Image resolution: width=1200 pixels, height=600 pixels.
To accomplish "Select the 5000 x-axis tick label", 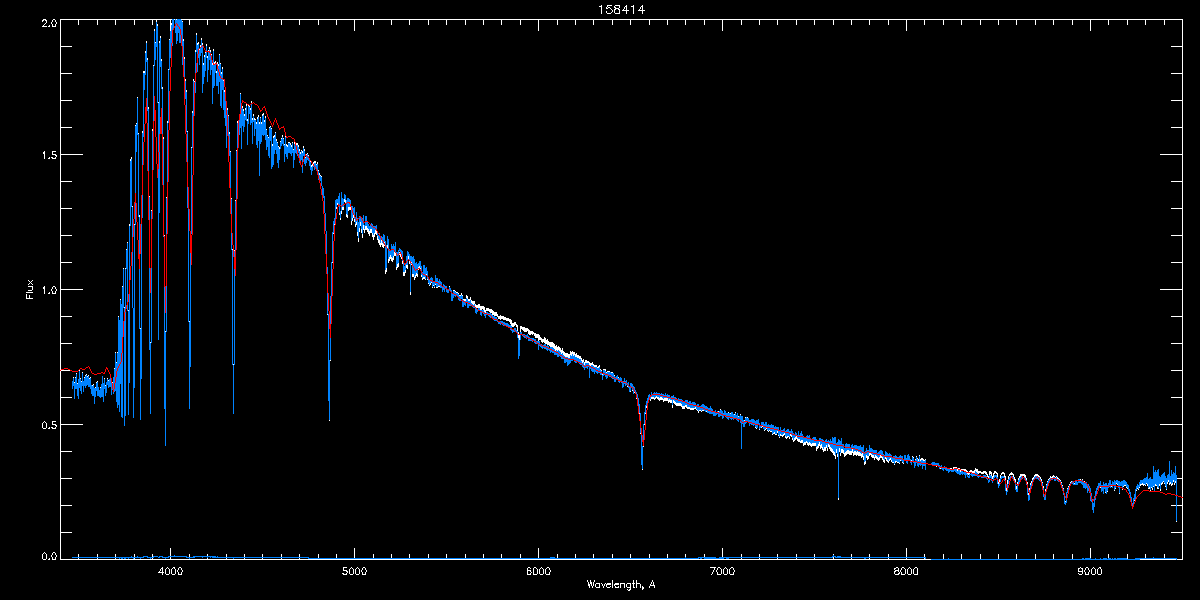I will 355,571.
